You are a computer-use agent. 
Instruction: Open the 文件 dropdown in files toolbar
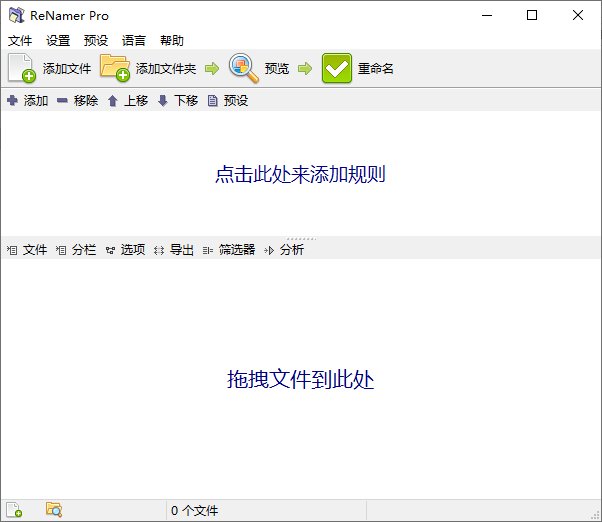click(35, 250)
